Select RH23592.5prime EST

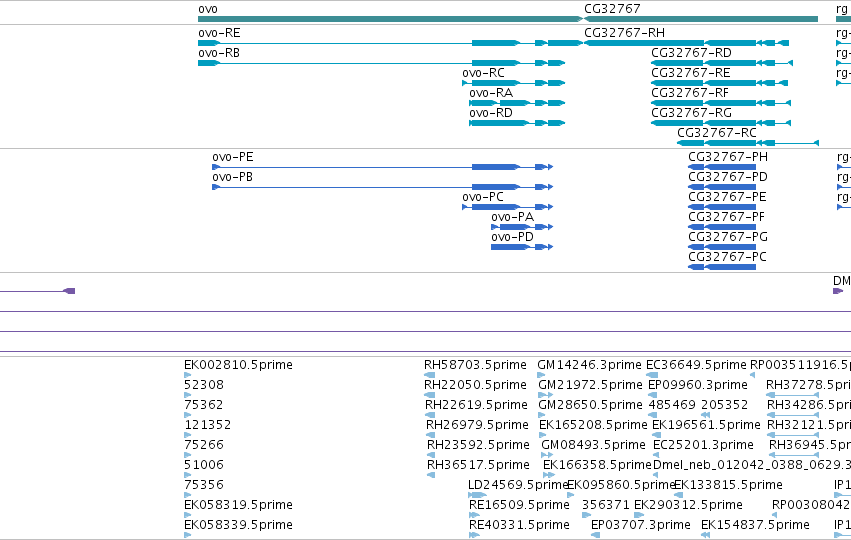pos(478,446)
